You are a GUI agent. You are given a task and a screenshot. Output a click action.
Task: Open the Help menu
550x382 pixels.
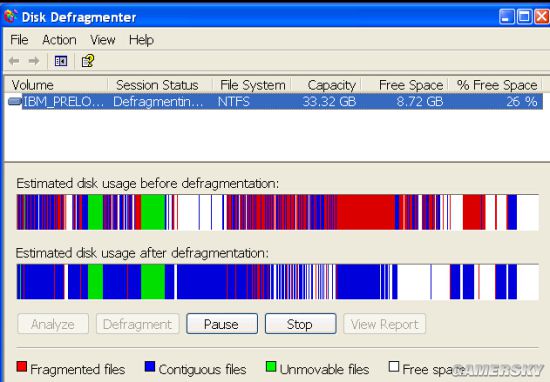pos(141,40)
